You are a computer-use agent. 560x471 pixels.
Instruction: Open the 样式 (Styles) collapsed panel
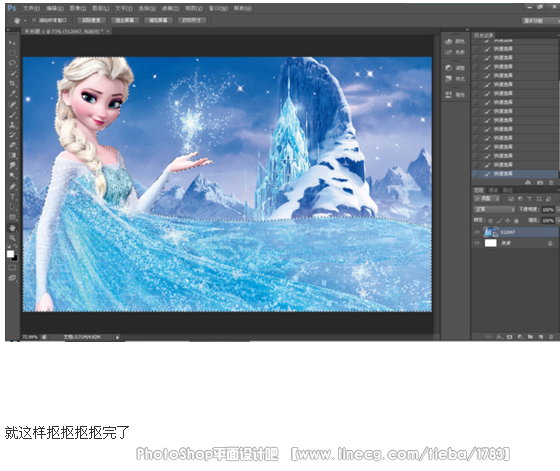pyautogui.click(x=455, y=79)
